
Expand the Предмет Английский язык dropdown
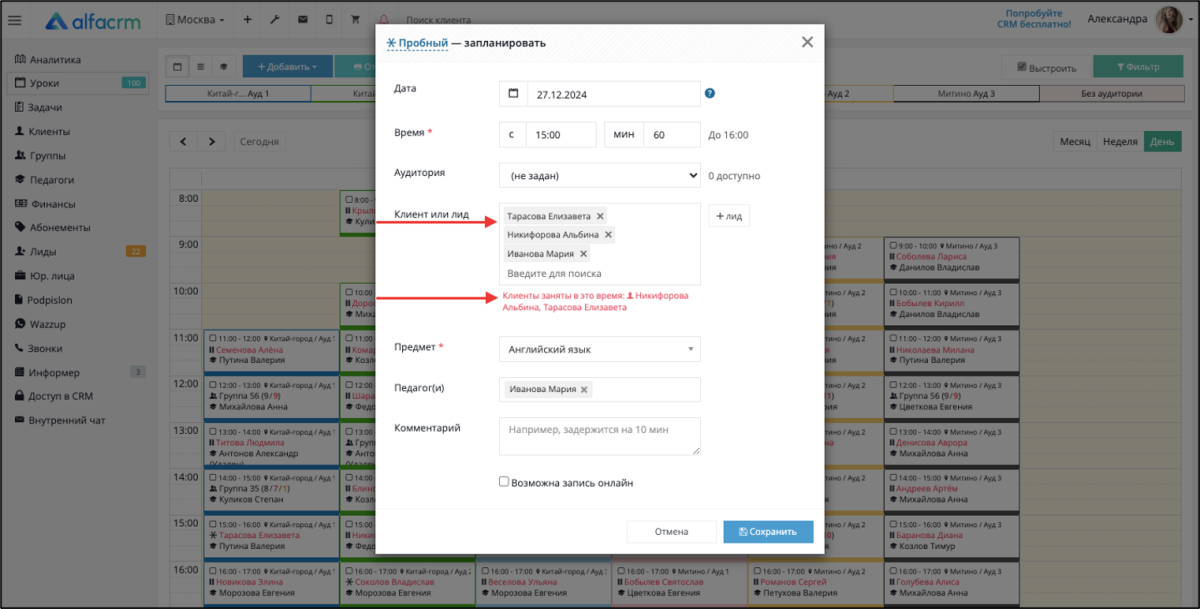pyautogui.click(x=600, y=349)
